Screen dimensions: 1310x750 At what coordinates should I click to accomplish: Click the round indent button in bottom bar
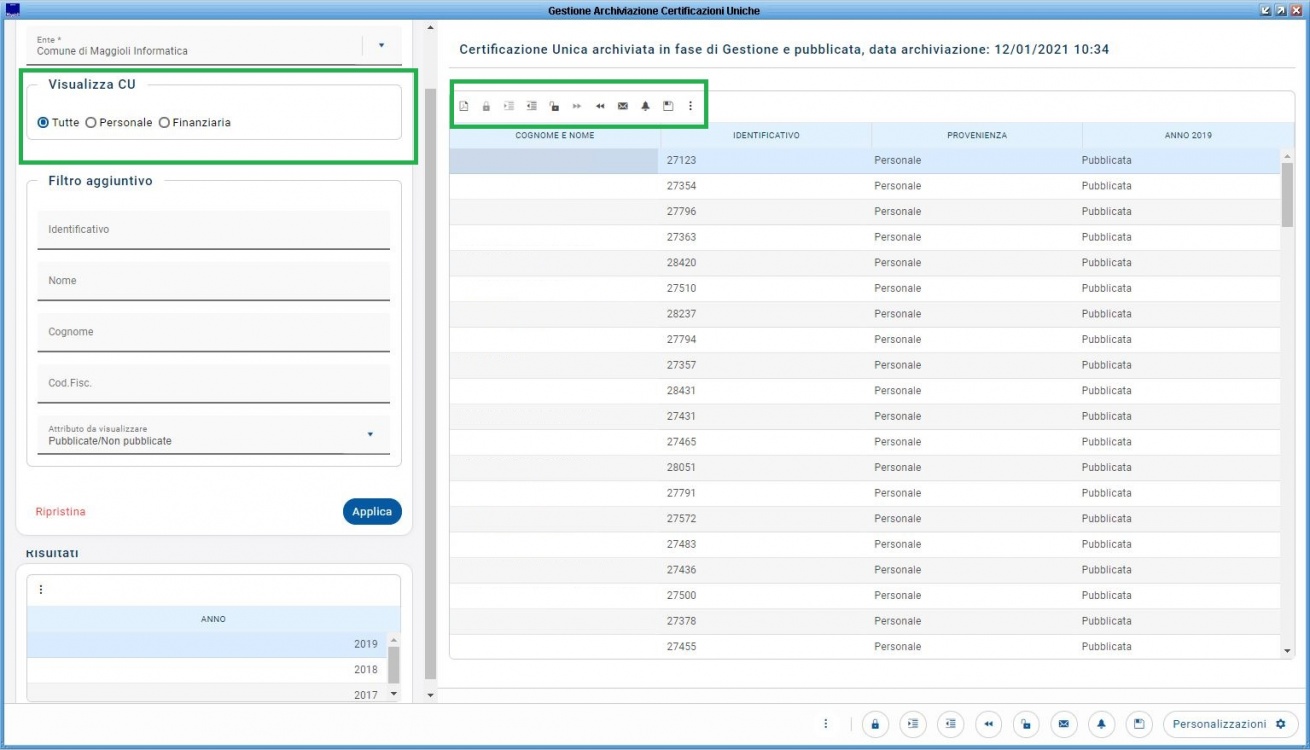912,724
